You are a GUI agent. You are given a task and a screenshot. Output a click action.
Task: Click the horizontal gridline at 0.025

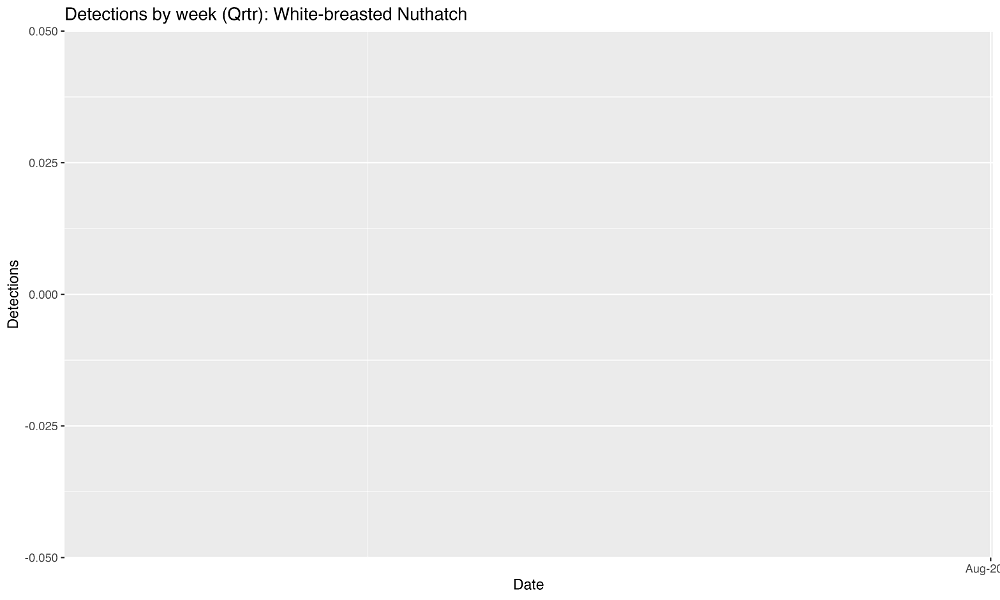[528, 163]
